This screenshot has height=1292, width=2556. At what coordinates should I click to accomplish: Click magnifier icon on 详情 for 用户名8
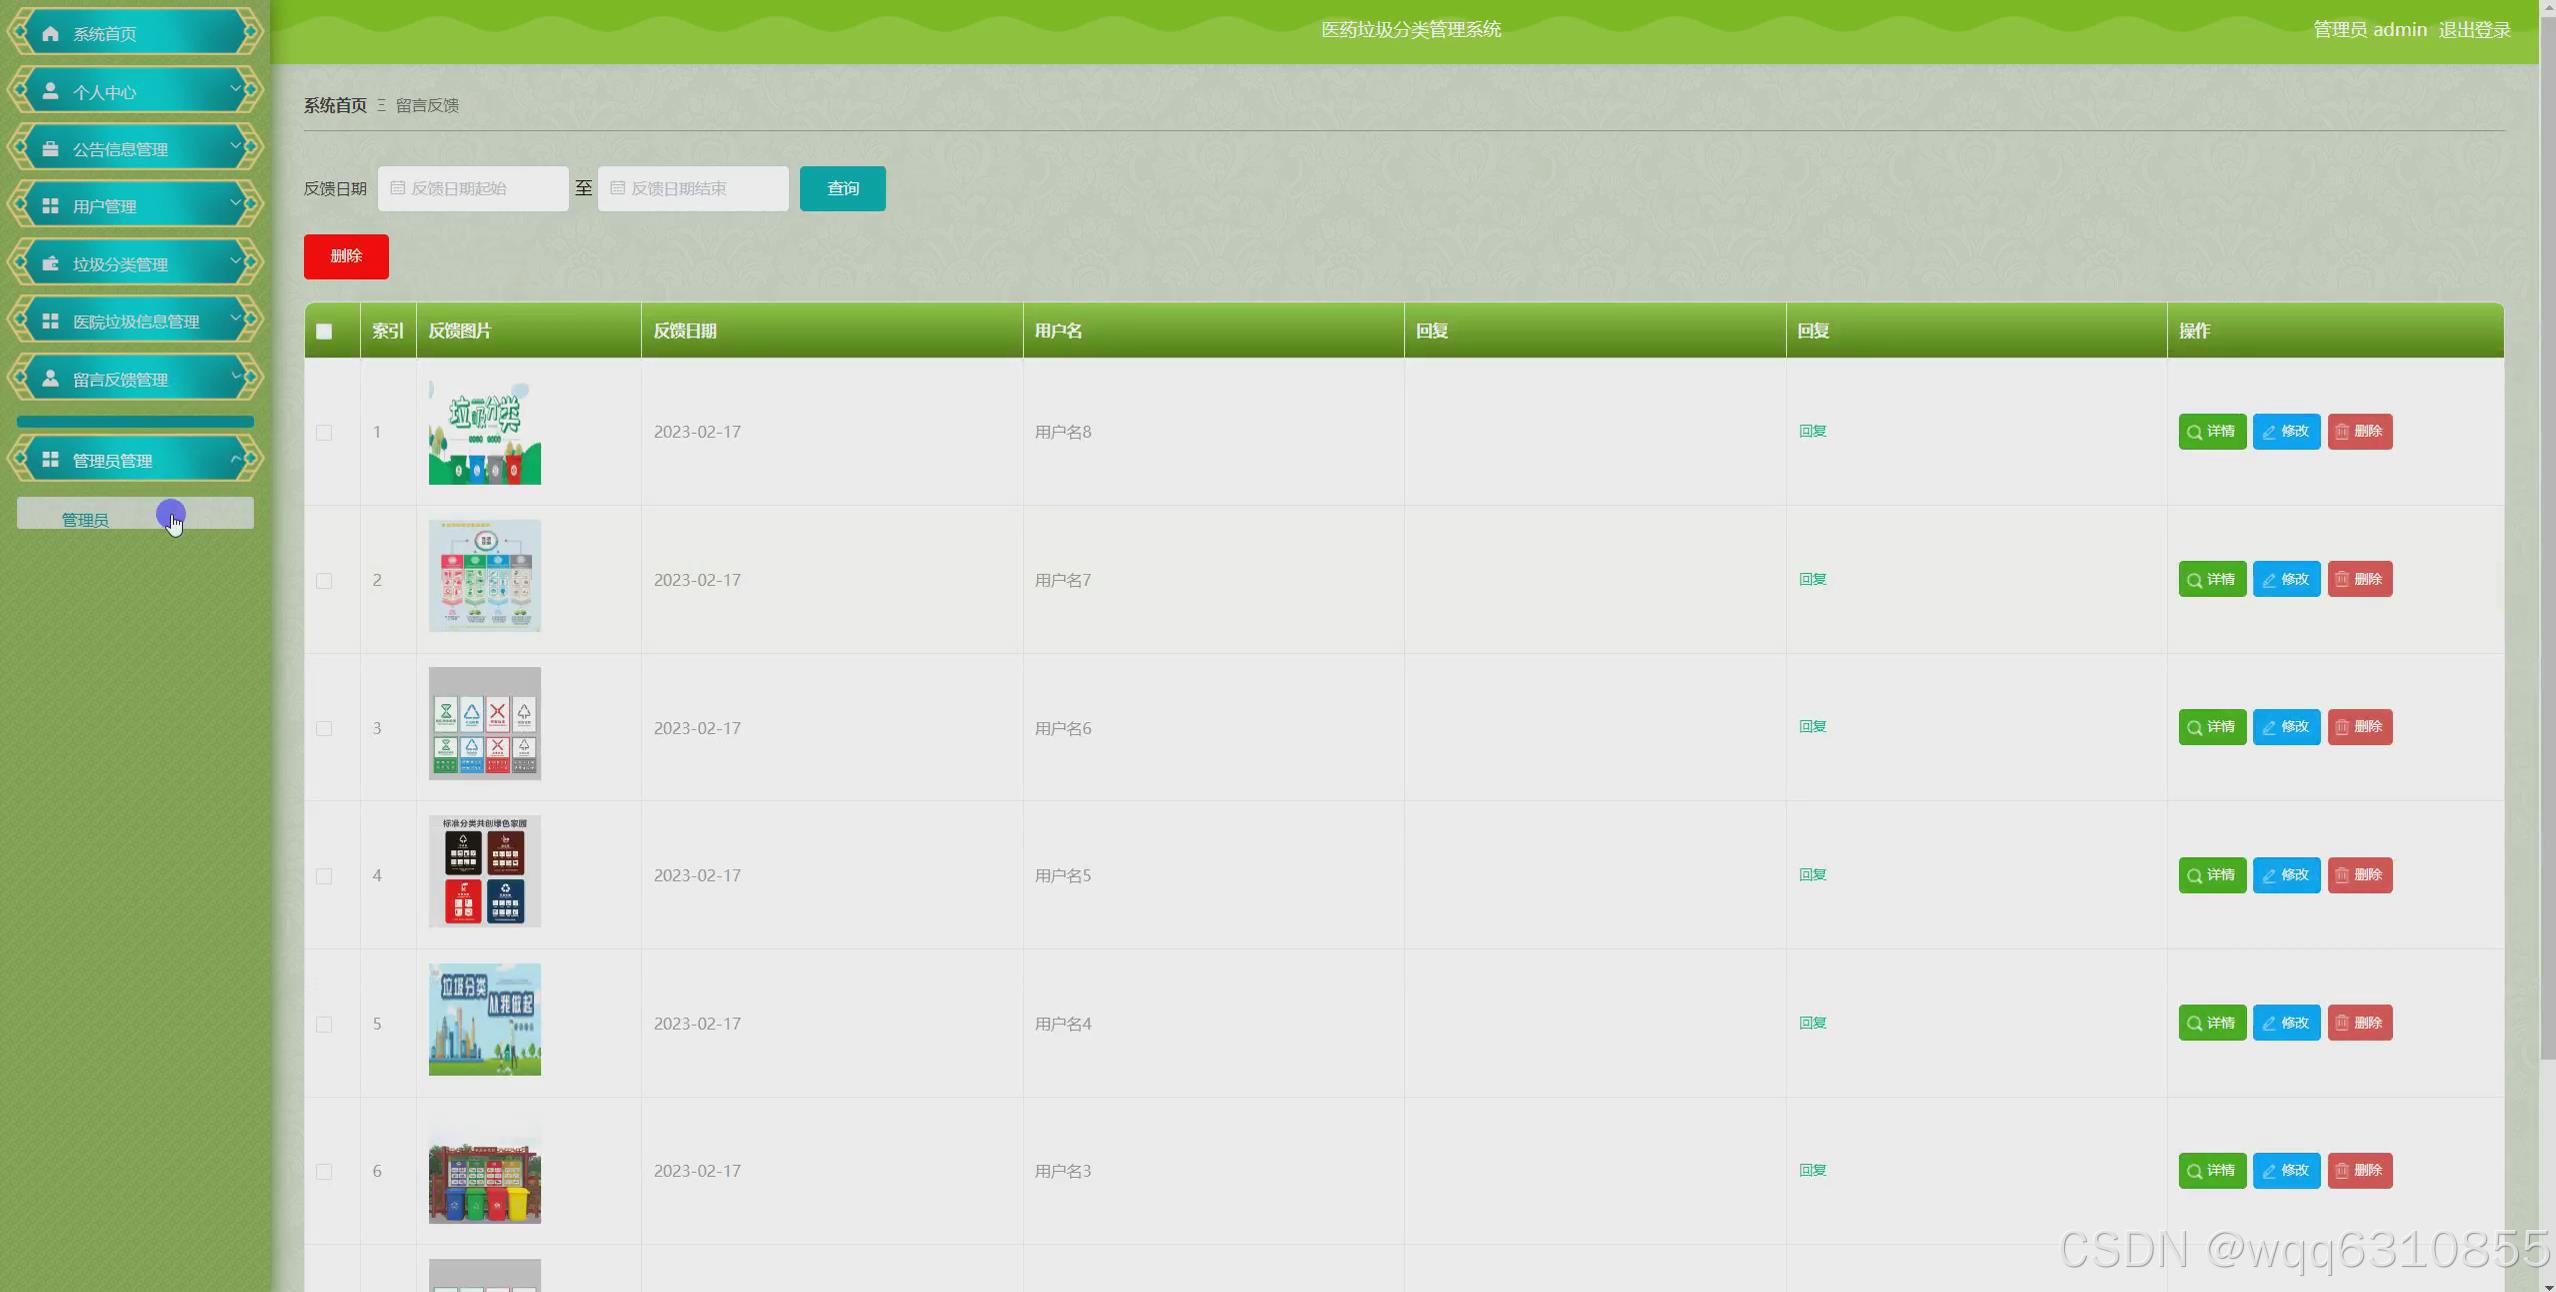point(2195,432)
